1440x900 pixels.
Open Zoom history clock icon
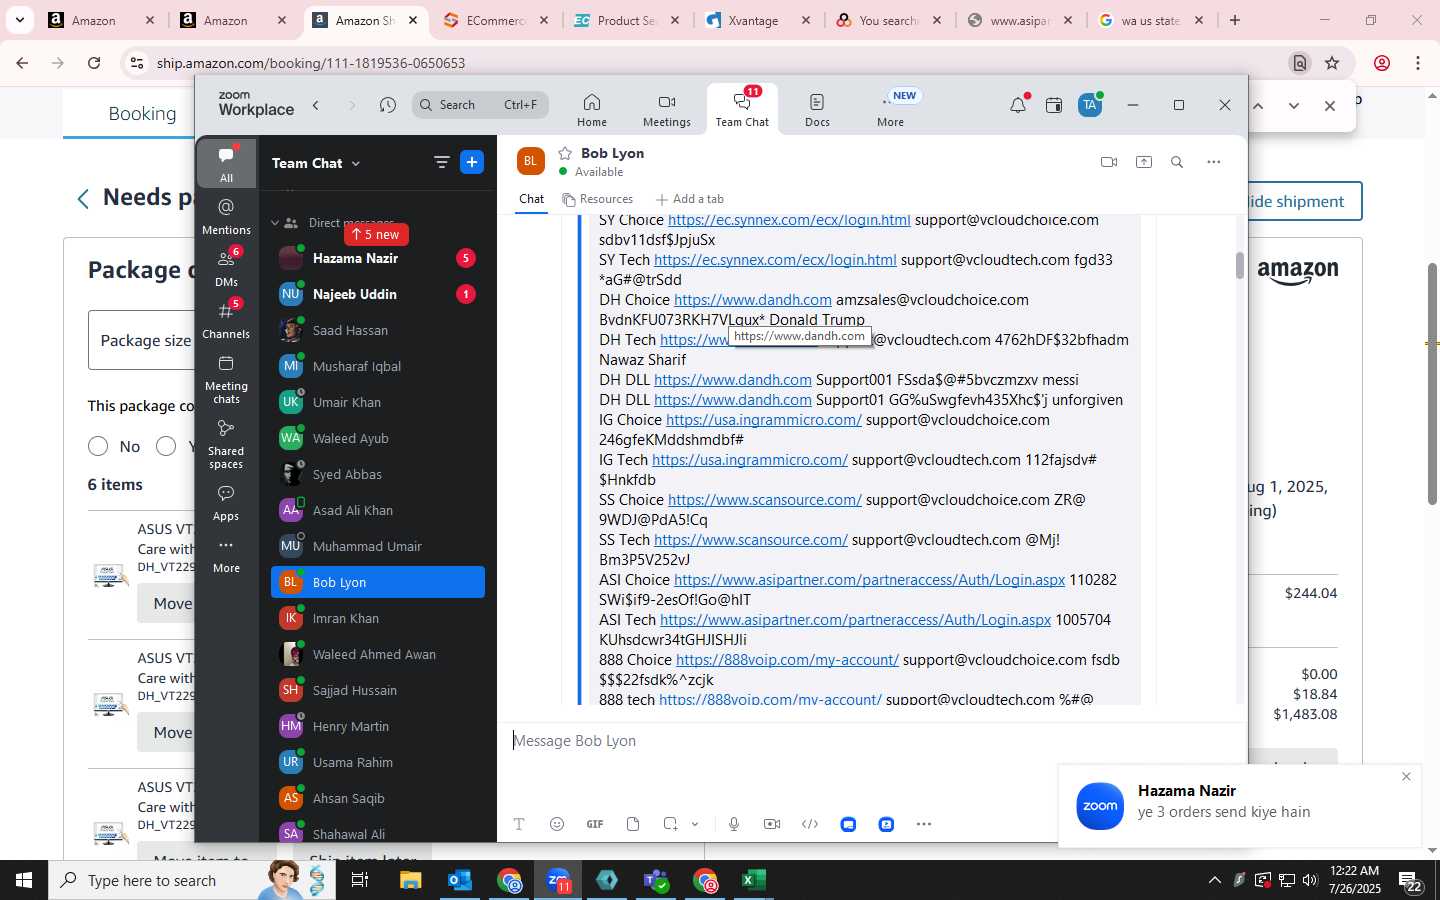coord(388,105)
